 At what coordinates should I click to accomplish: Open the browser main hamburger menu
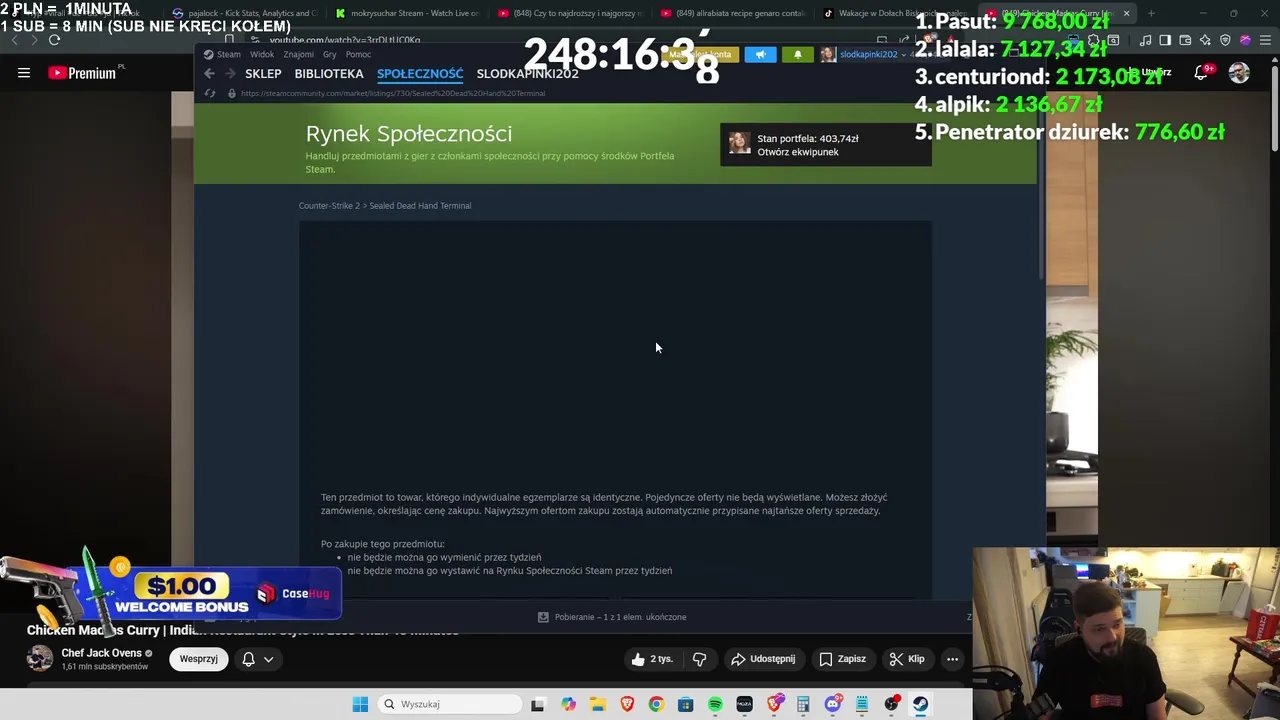(x=1264, y=40)
